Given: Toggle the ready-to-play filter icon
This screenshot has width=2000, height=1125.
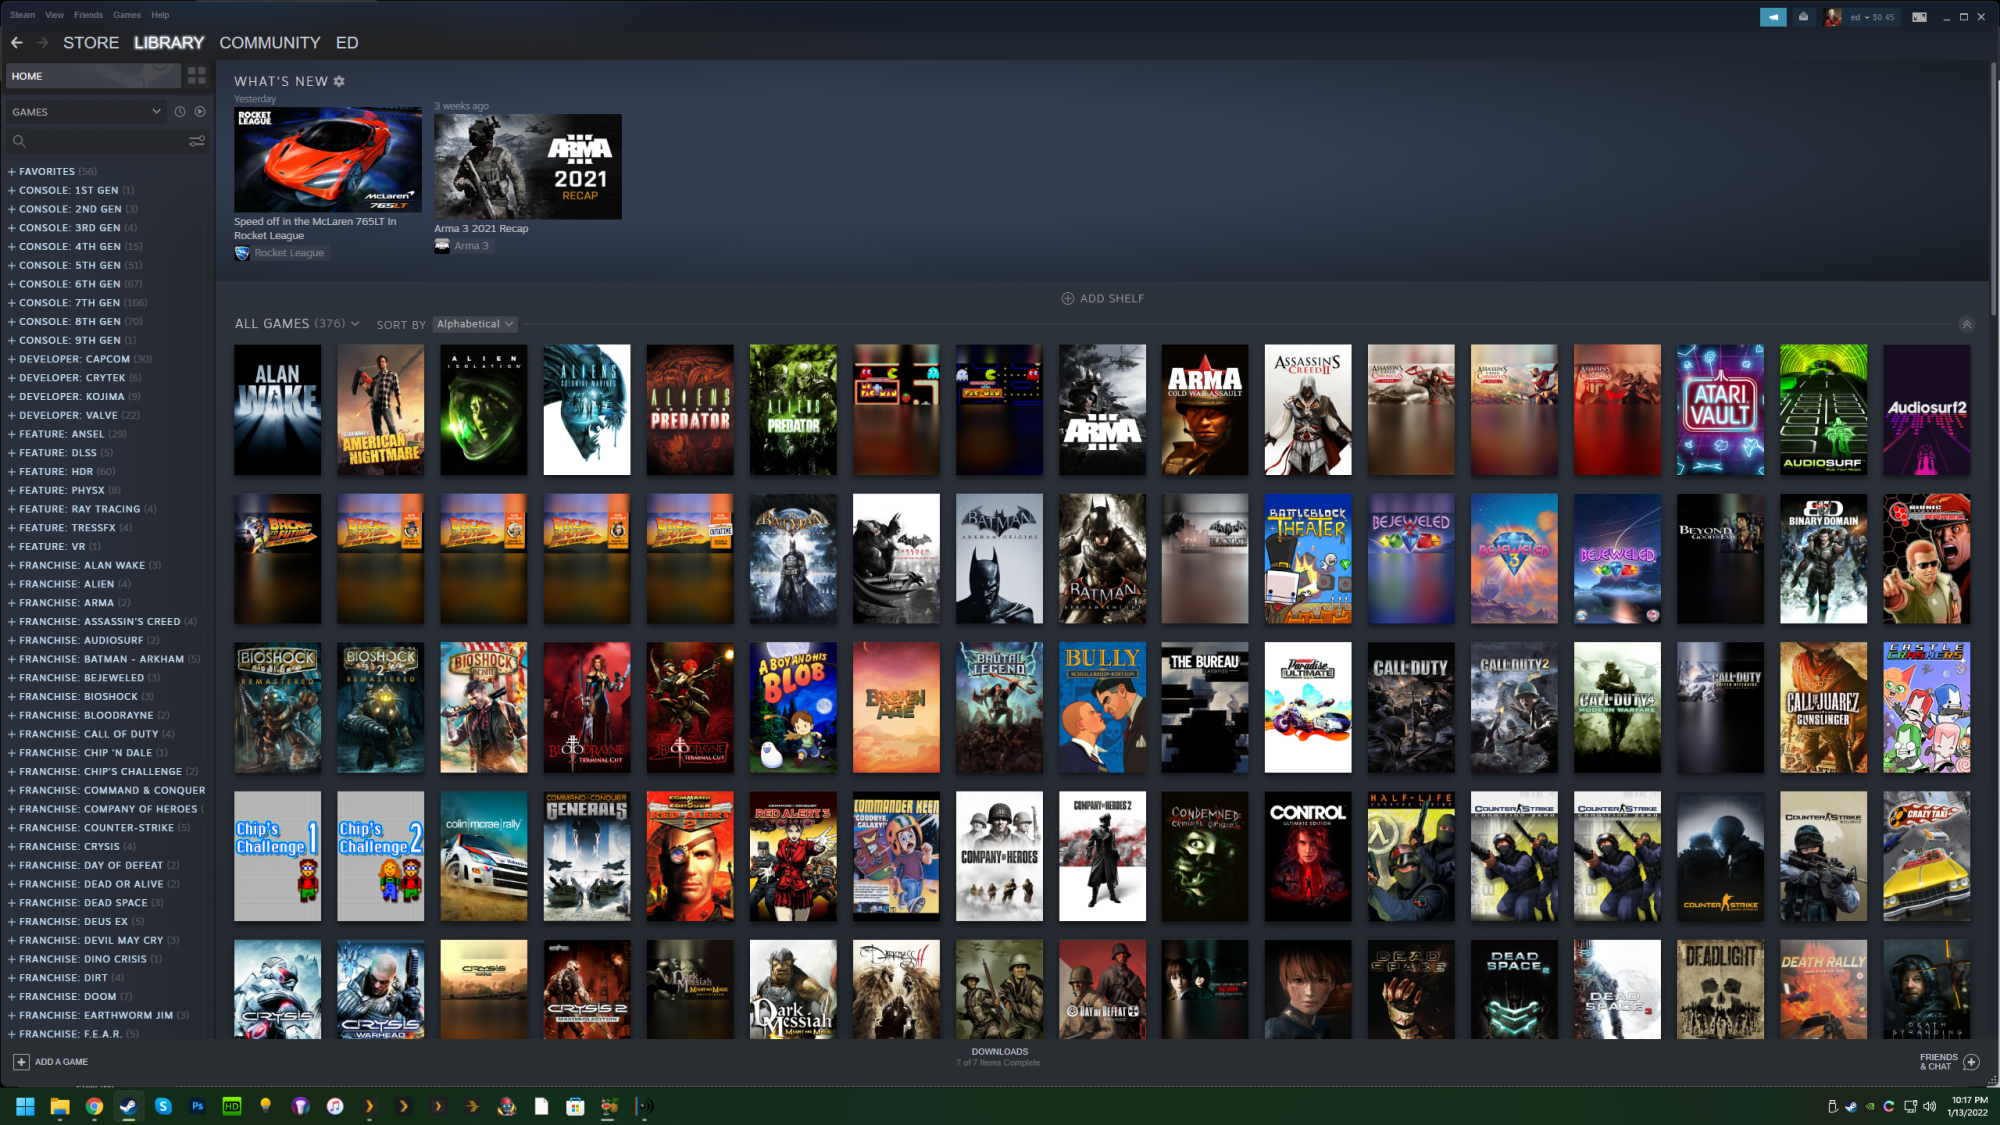Looking at the screenshot, I should tap(200, 112).
